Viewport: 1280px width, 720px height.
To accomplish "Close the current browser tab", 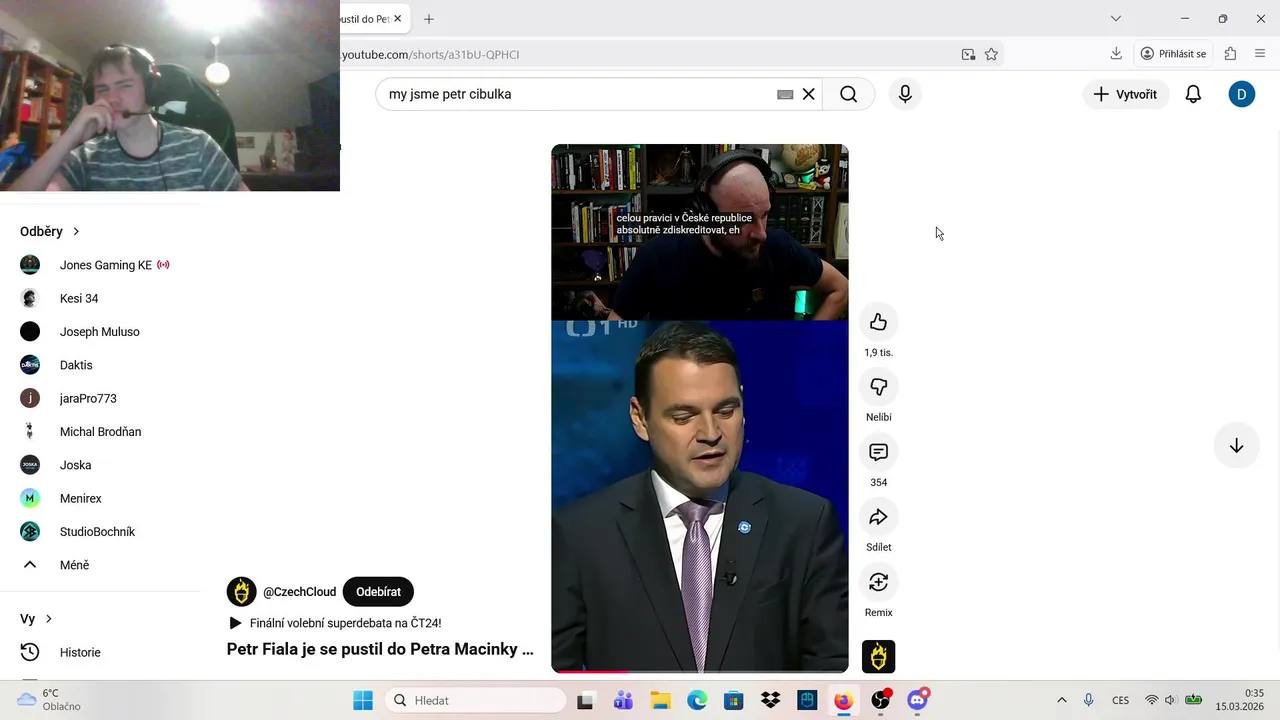I will [397, 19].
